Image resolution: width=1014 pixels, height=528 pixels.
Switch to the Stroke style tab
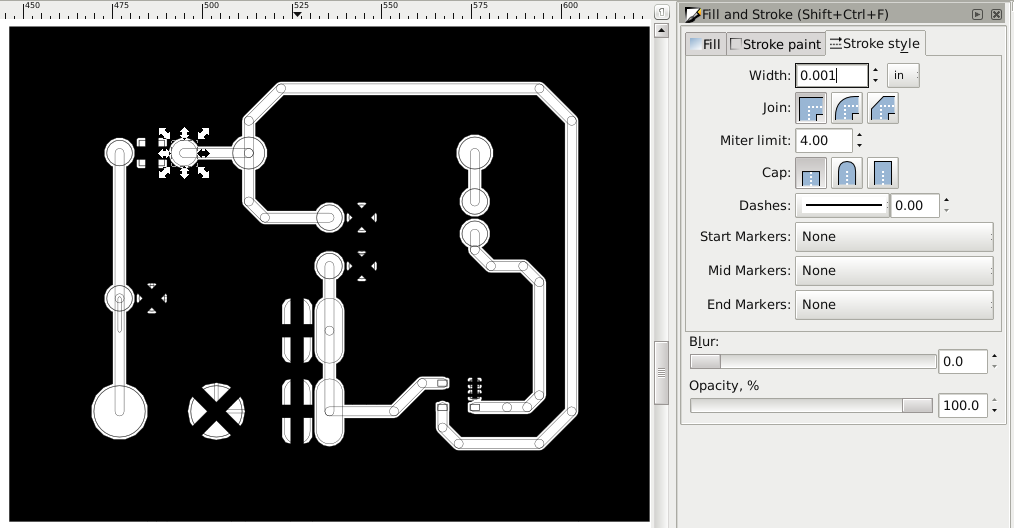(875, 43)
